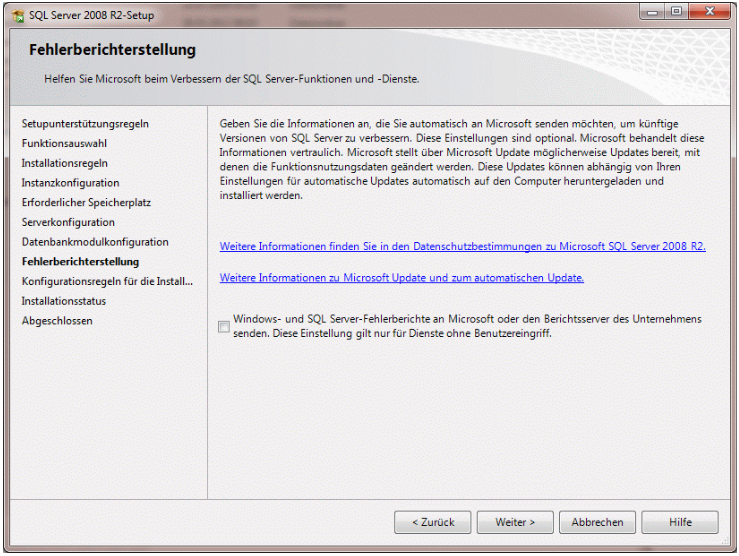The image size is (739, 556).
Task: Select Instanzkonfiguration step in sidebar
Action: [70, 183]
